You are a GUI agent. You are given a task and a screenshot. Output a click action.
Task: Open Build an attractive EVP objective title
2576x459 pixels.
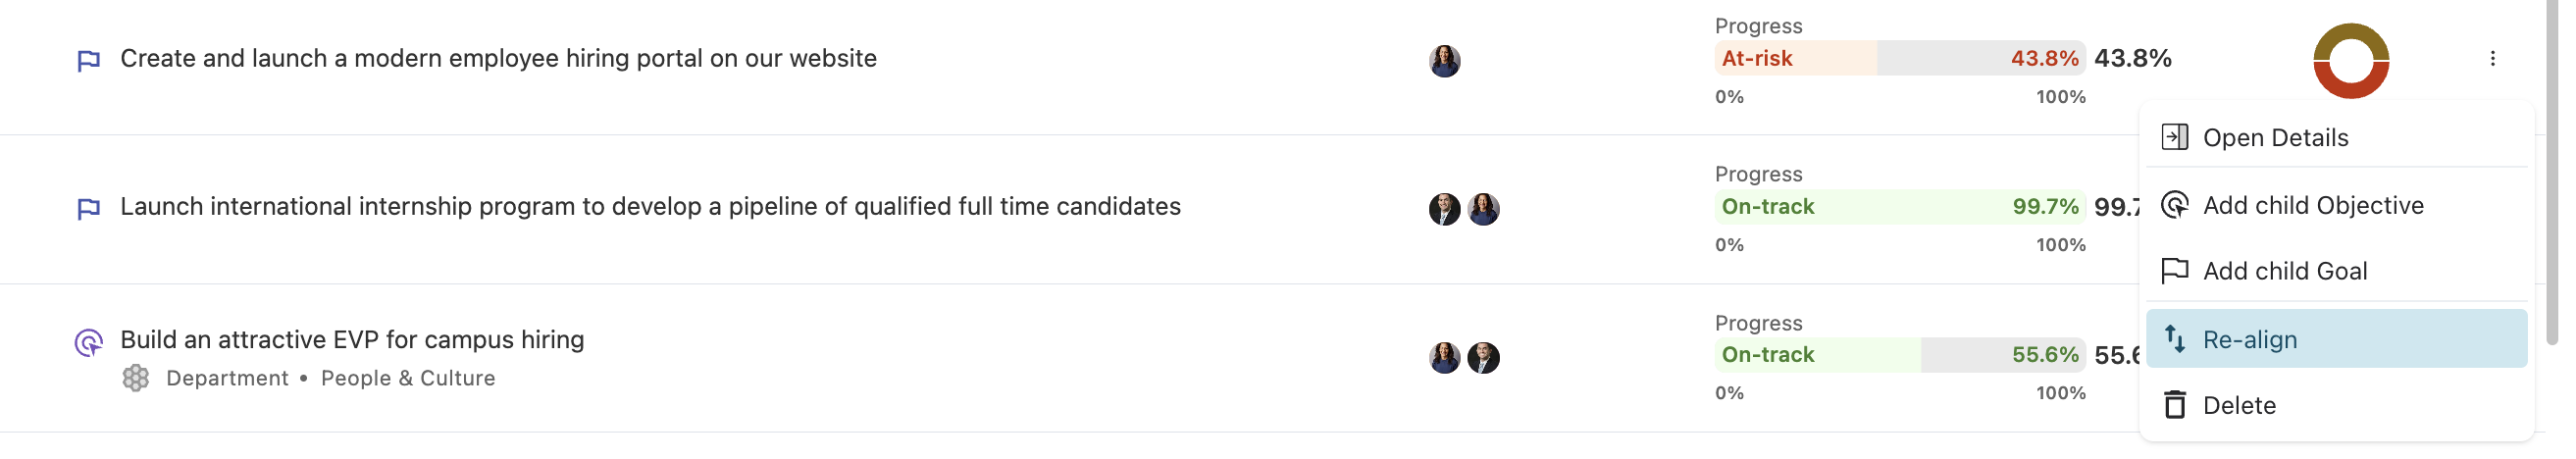352,340
